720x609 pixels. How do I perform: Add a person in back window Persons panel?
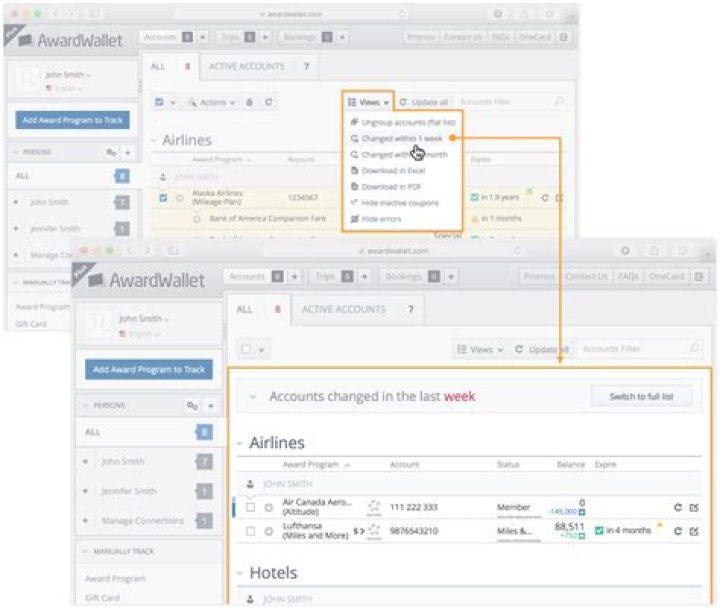click(x=128, y=152)
